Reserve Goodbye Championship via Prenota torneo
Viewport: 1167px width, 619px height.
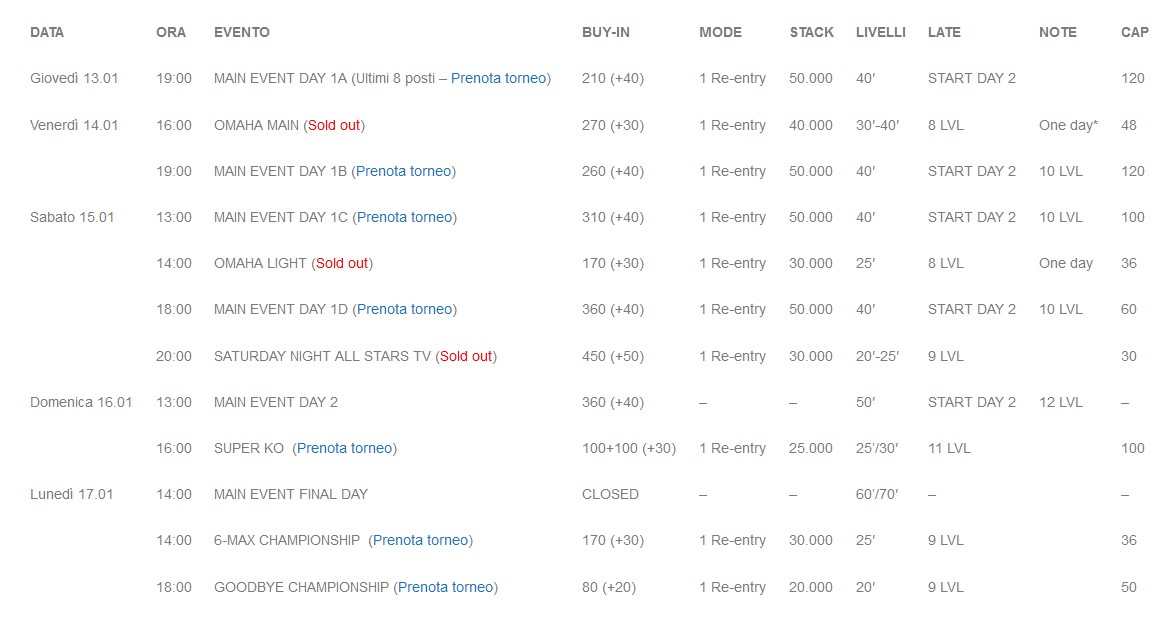(x=445, y=587)
